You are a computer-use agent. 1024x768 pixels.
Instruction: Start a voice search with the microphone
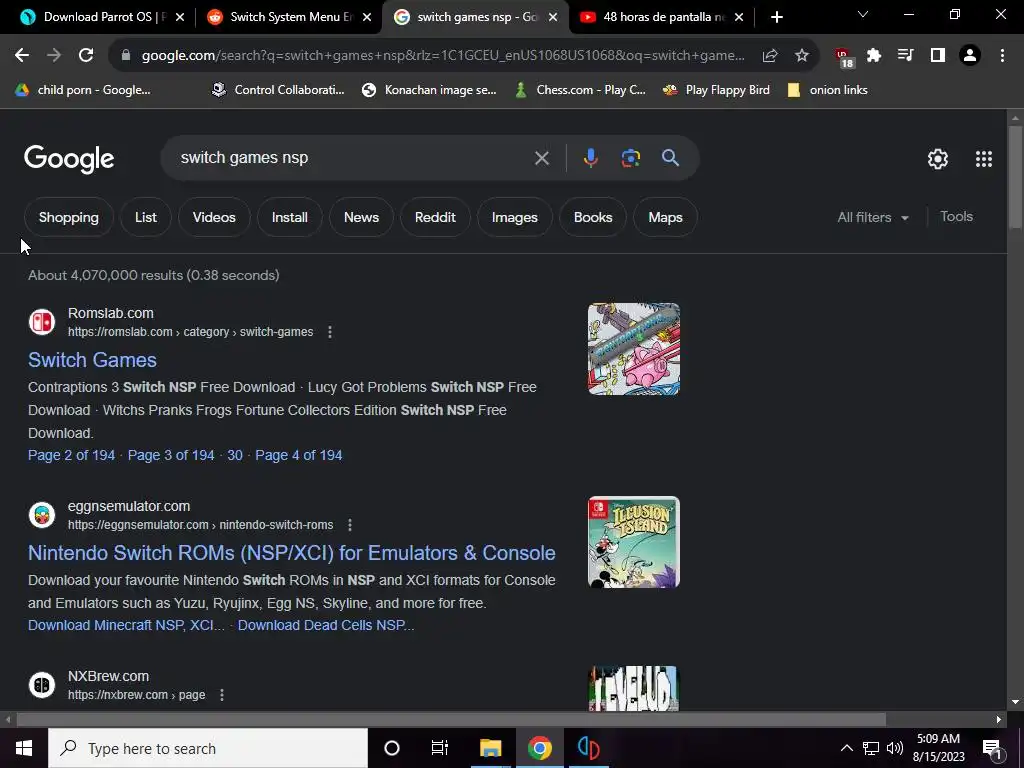click(590, 158)
